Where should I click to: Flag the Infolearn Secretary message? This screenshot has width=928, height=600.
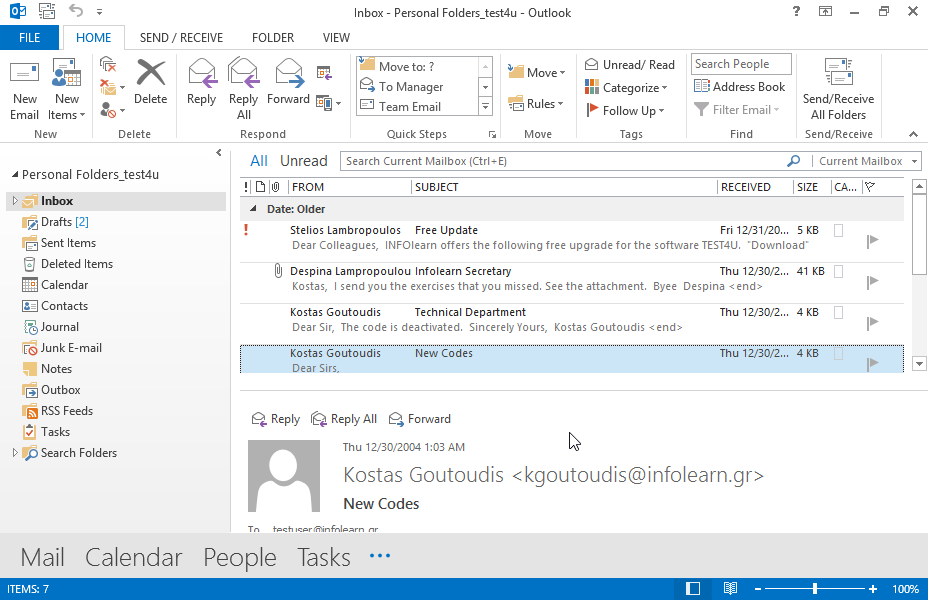(x=872, y=282)
